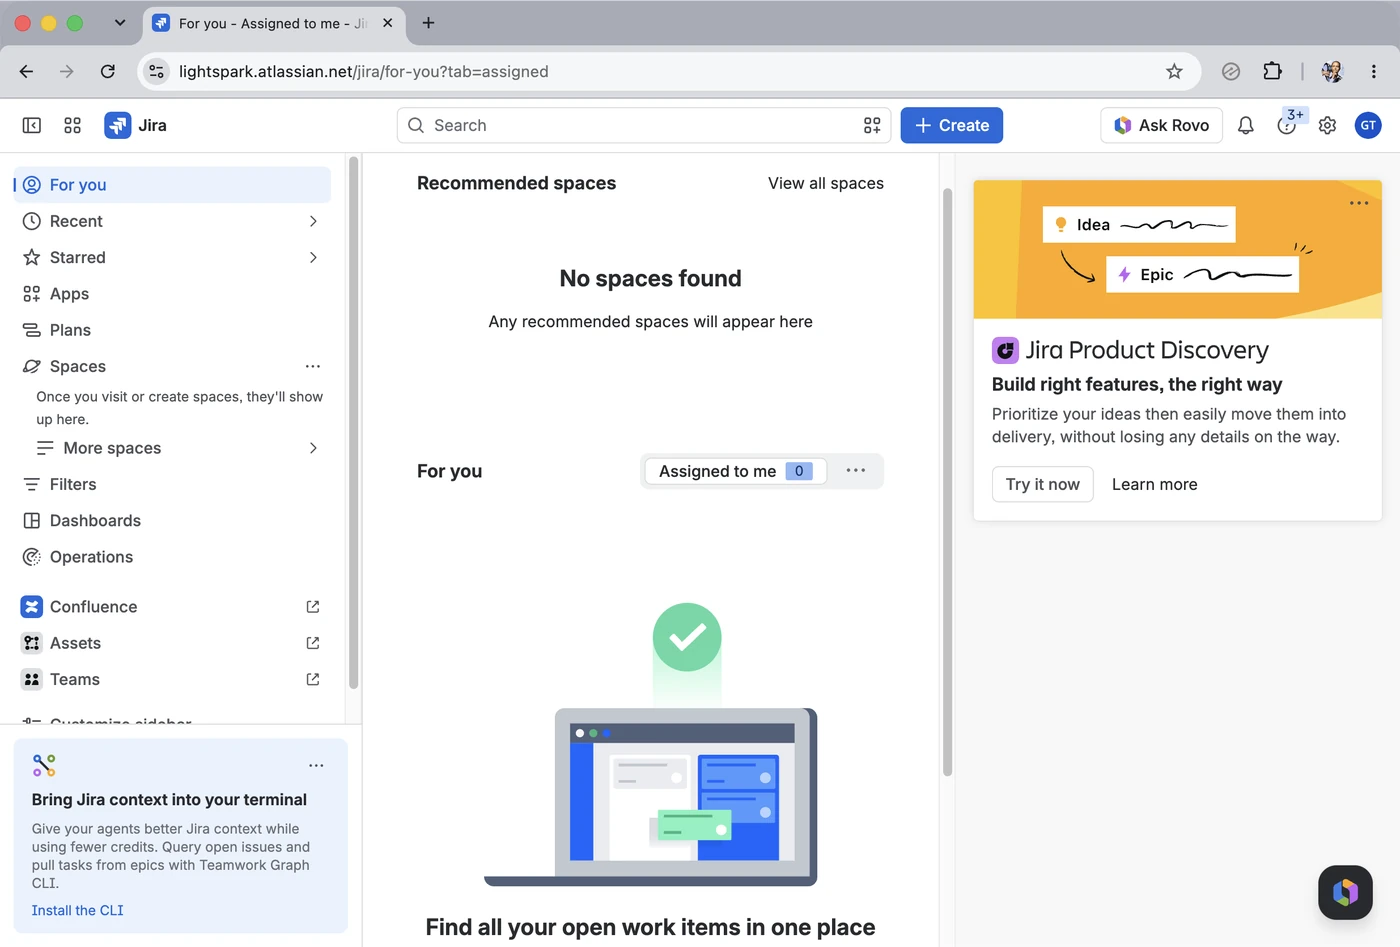Select For you in the sidebar
Image resolution: width=1400 pixels, height=947 pixels.
[x=172, y=185]
